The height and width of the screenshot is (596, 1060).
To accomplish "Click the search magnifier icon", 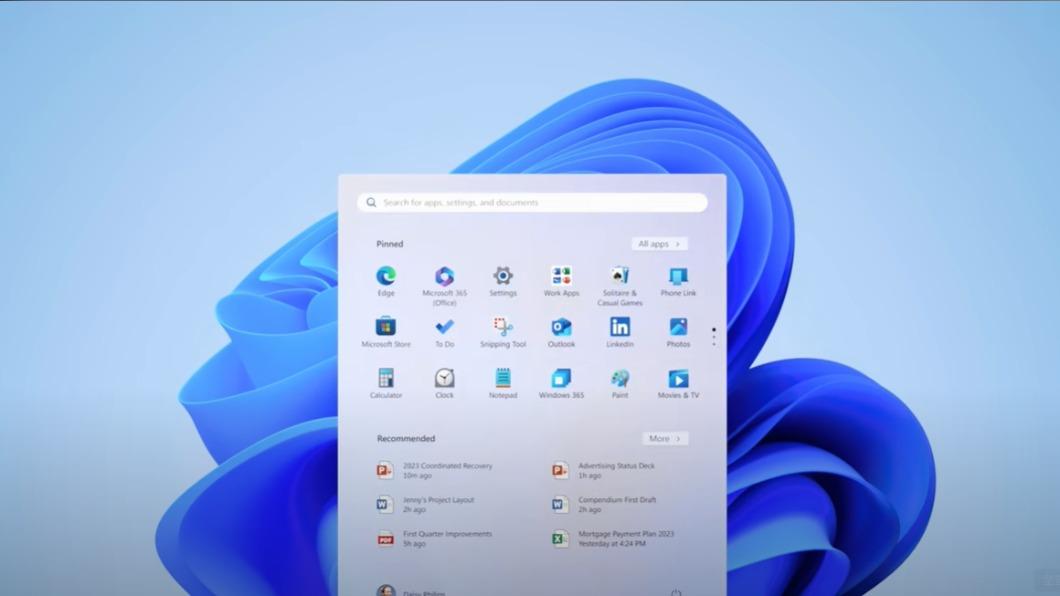I will 371,202.
